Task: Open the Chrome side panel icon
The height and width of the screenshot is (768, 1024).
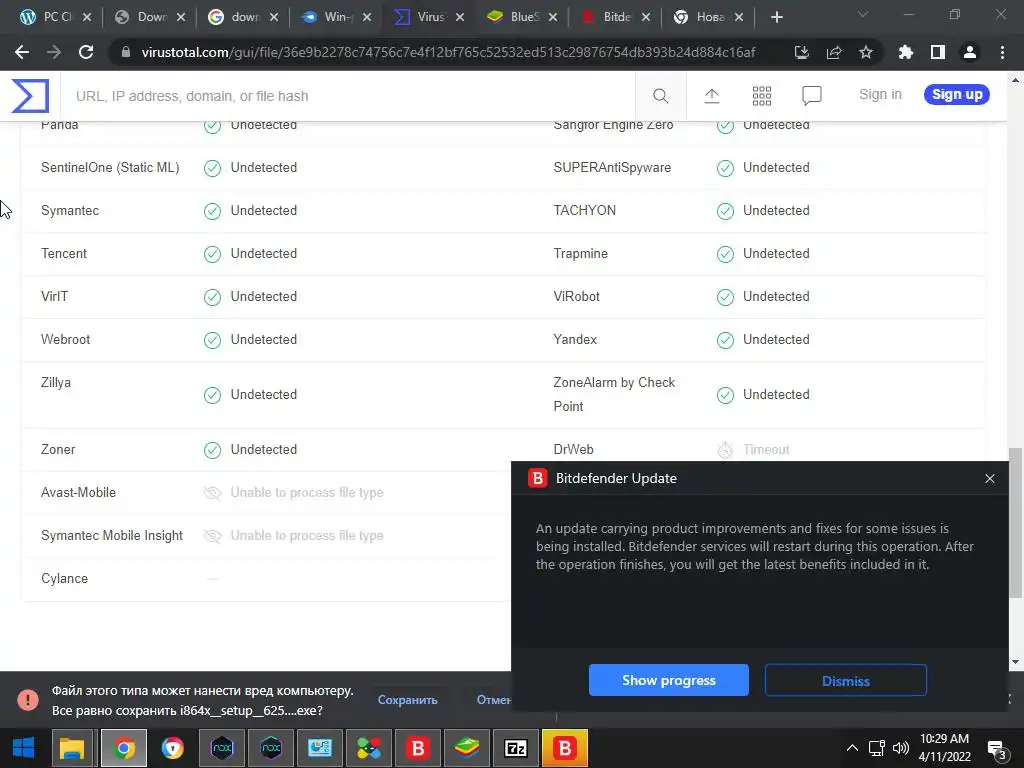Action: point(937,52)
